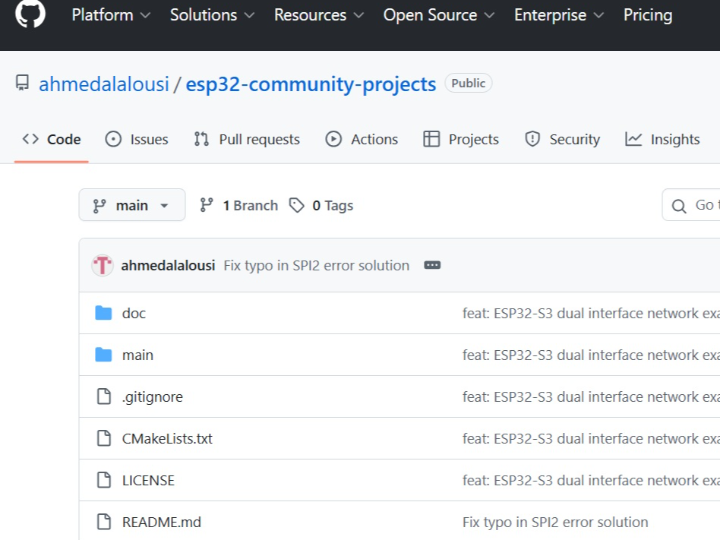View the 1 Branch link
The image size is (720, 540).
point(239,205)
